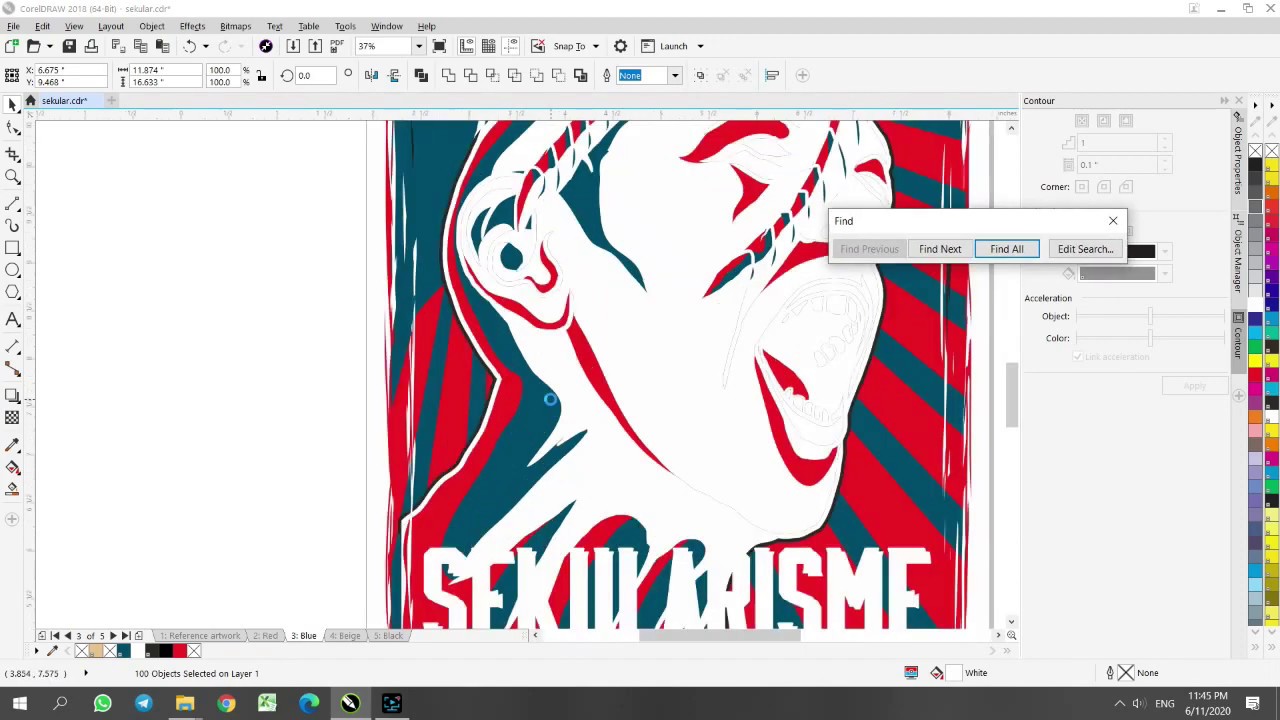Expand the Undo history dropdown arrow
Image resolution: width=1280 pixels, height=720 pixels.
pos(206,46)
